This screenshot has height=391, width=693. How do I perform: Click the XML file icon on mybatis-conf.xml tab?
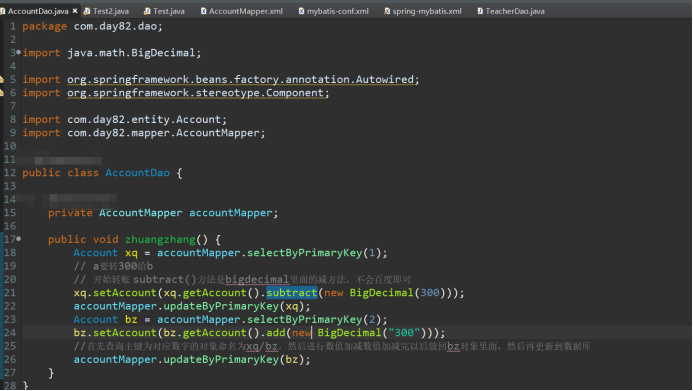(301, 11)
